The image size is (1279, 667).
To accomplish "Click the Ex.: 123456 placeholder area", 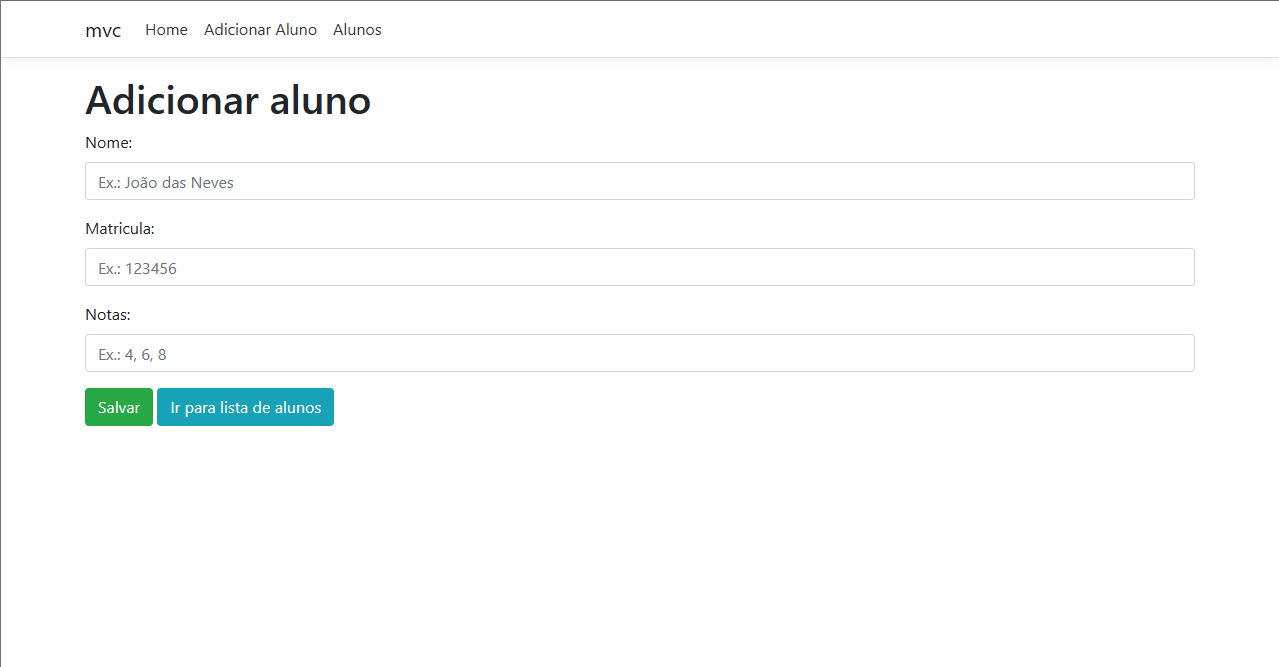I will [136, 268].
